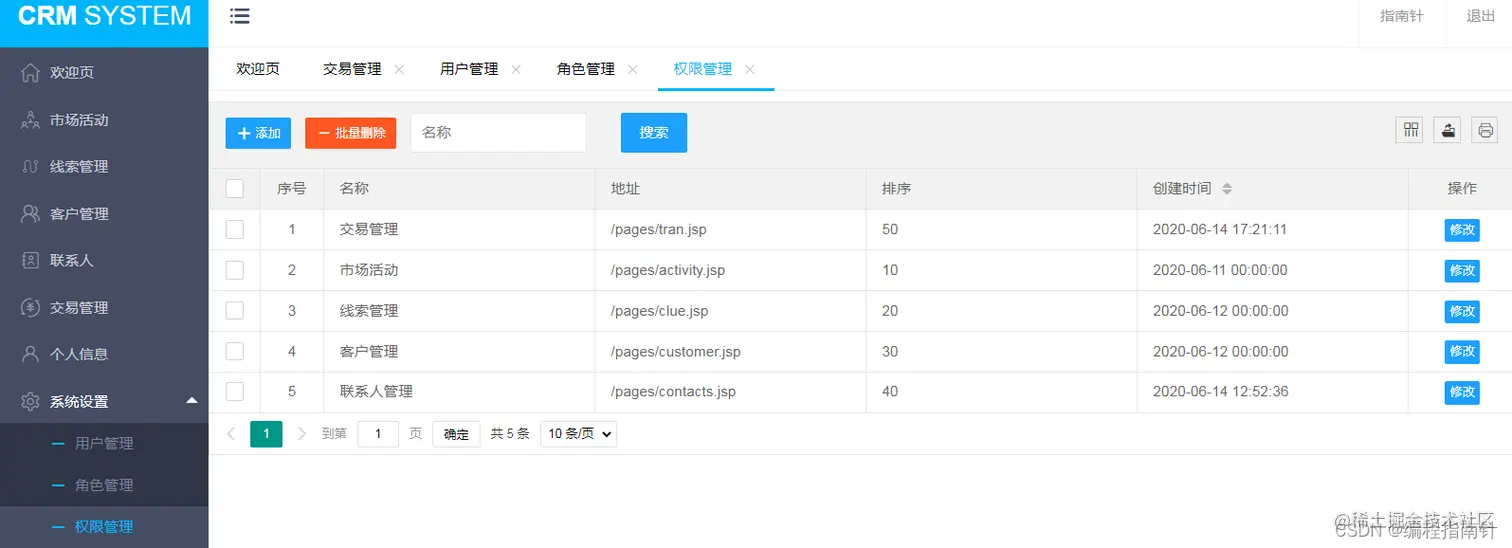The width and height of the screenshot is (1512, 548).
Task: Click the 个人信息 person sidebar icon
Action: tap(31, 354)
